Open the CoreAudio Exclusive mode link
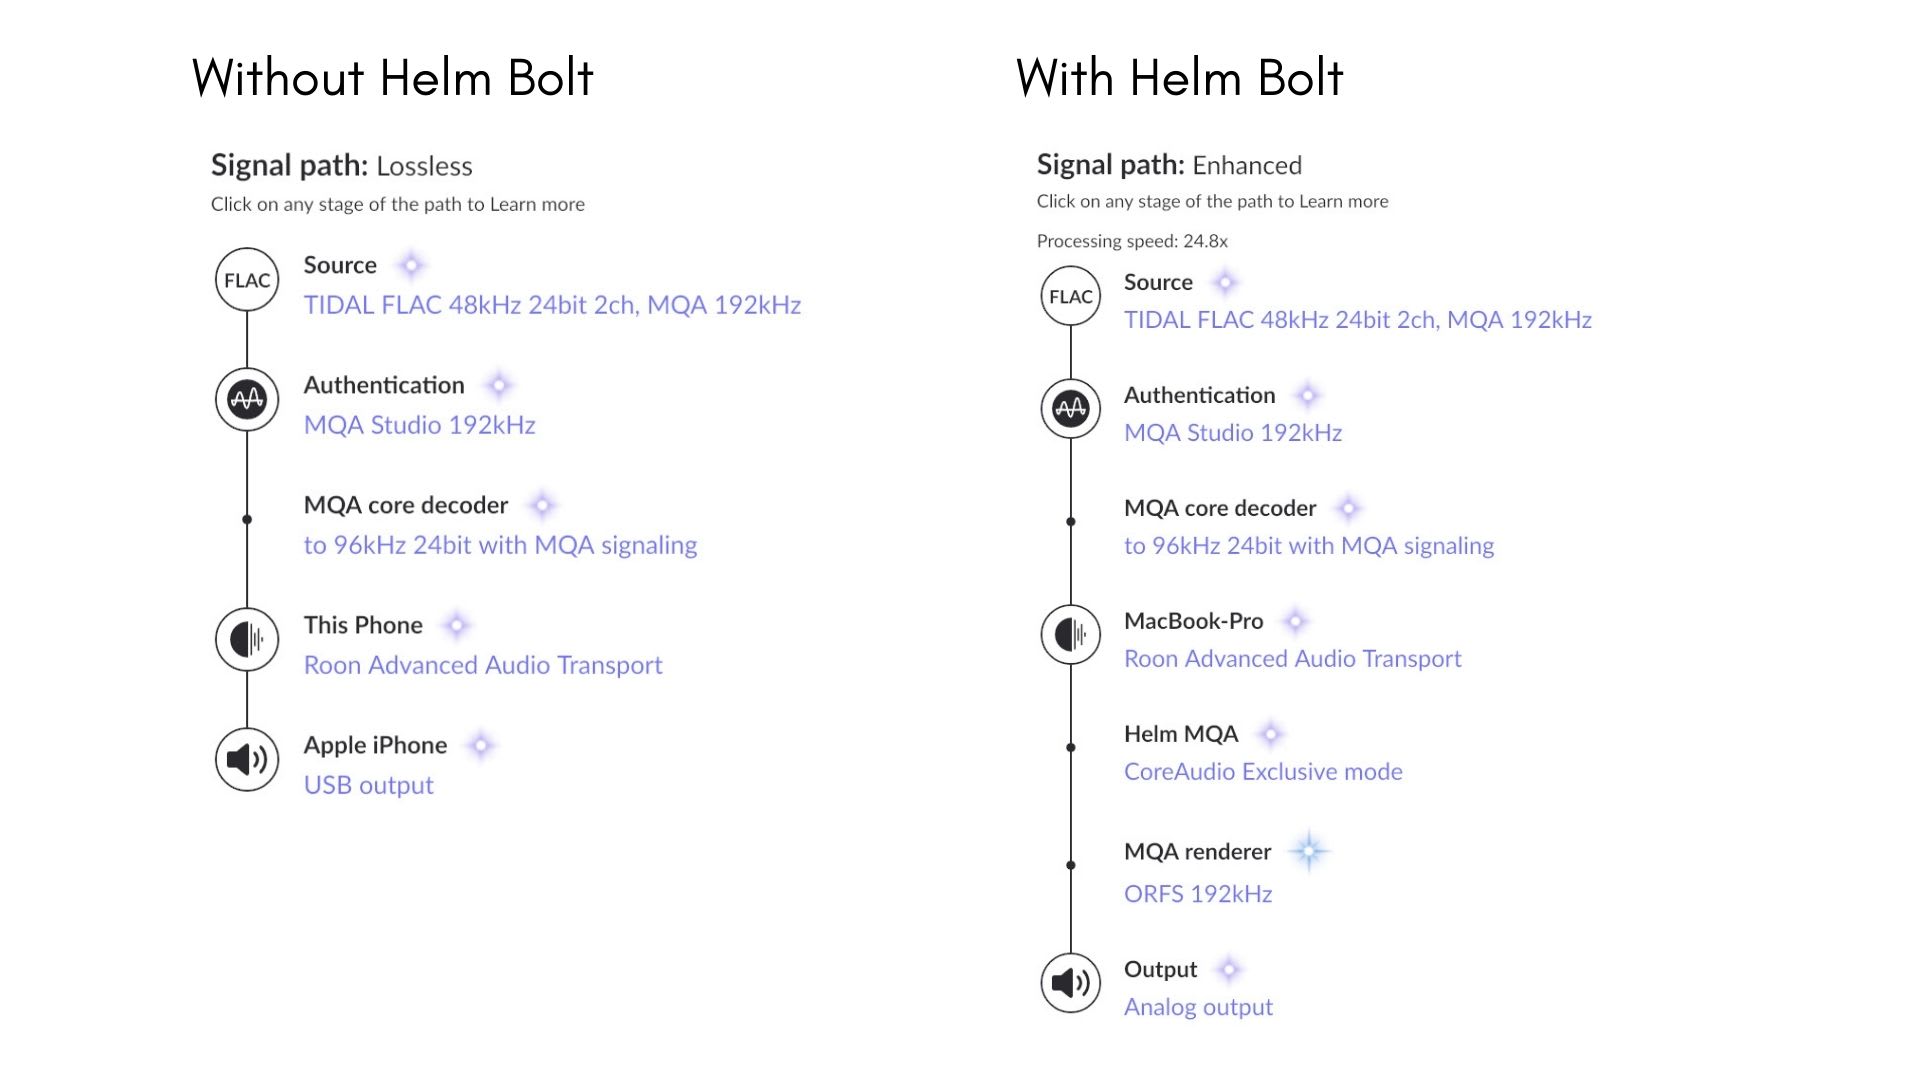This screenshot has height=1080, width=1920. [1263, 771]
